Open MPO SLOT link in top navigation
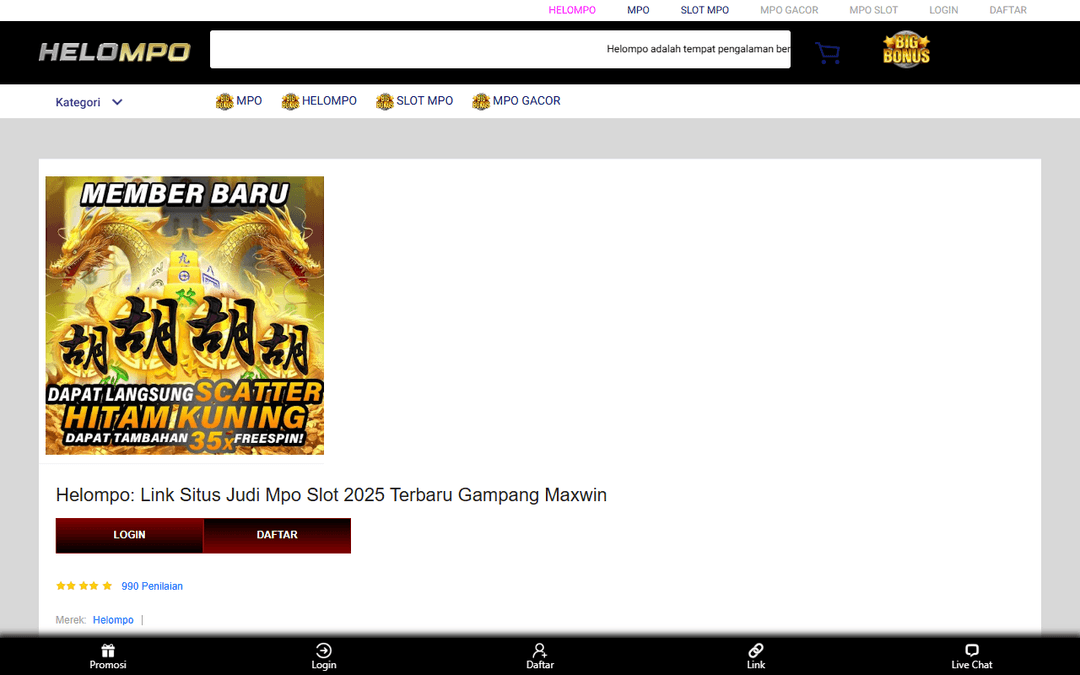This screenshot has height=675, width=1080. tap(873, 10)
